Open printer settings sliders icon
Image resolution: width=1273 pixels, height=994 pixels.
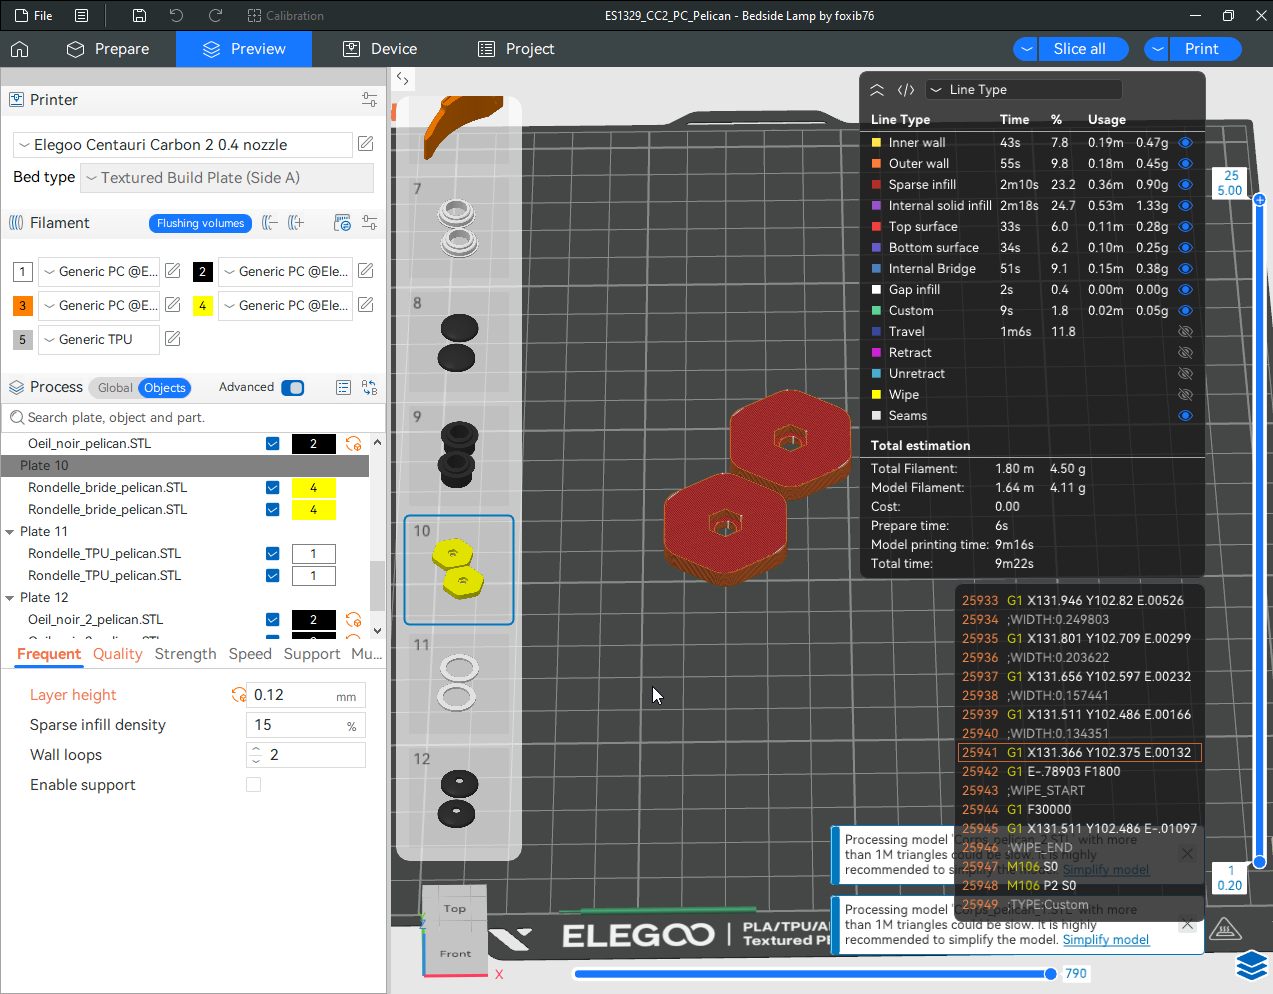coord(369,100)
